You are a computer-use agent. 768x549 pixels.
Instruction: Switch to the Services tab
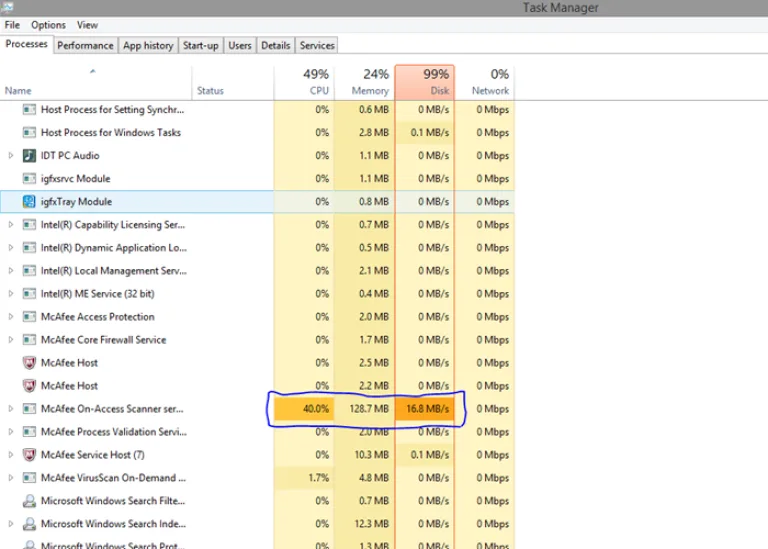(317, 46)
